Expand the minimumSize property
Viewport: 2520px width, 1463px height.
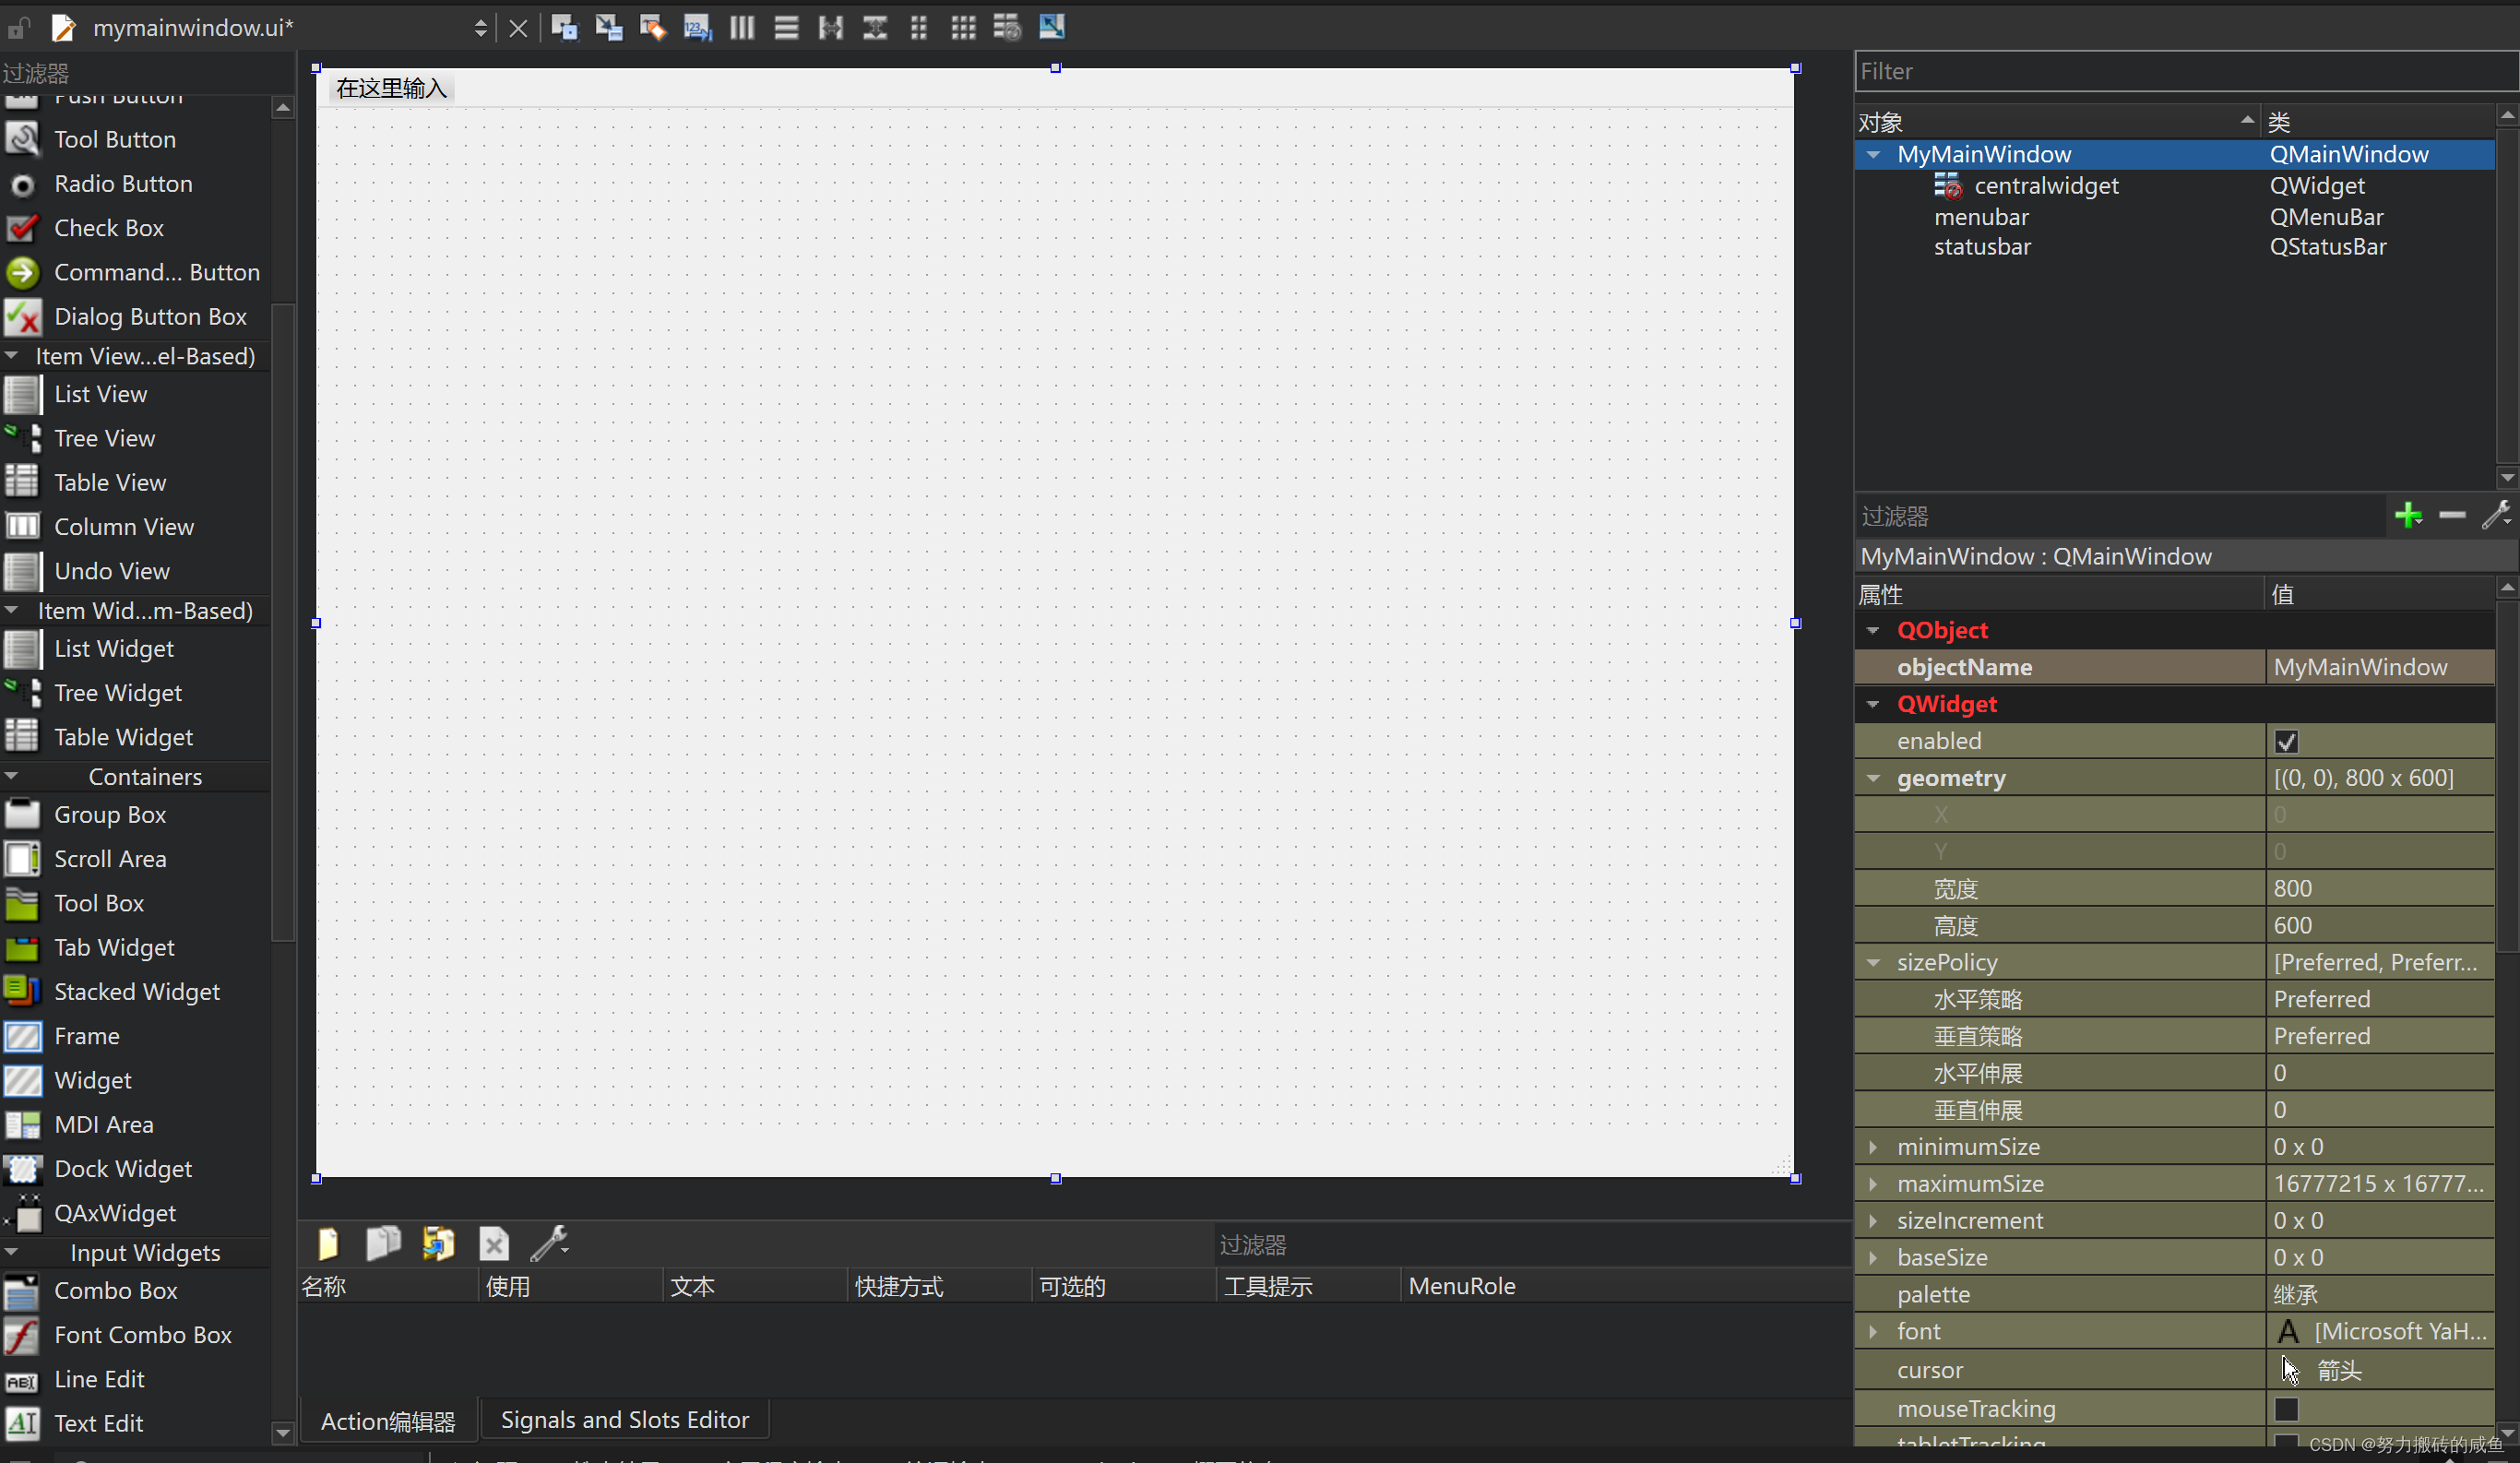tap(1873, 1147)
